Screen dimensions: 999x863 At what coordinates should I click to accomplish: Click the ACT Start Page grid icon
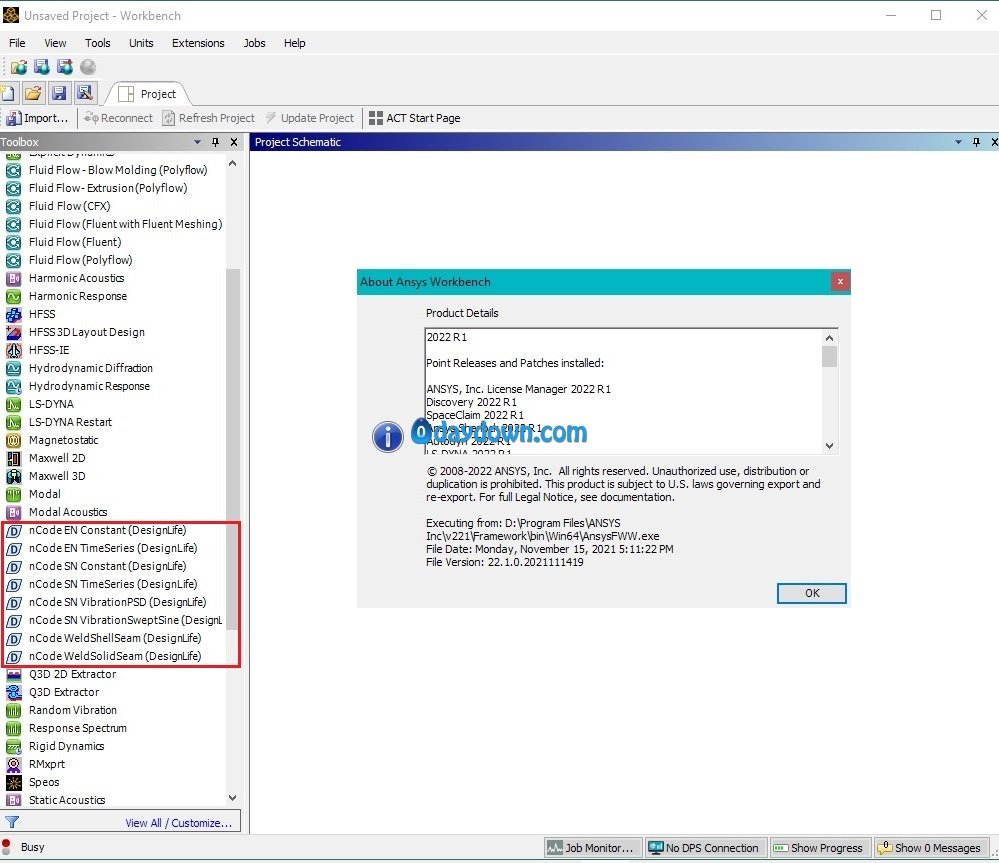pos(376,118)
